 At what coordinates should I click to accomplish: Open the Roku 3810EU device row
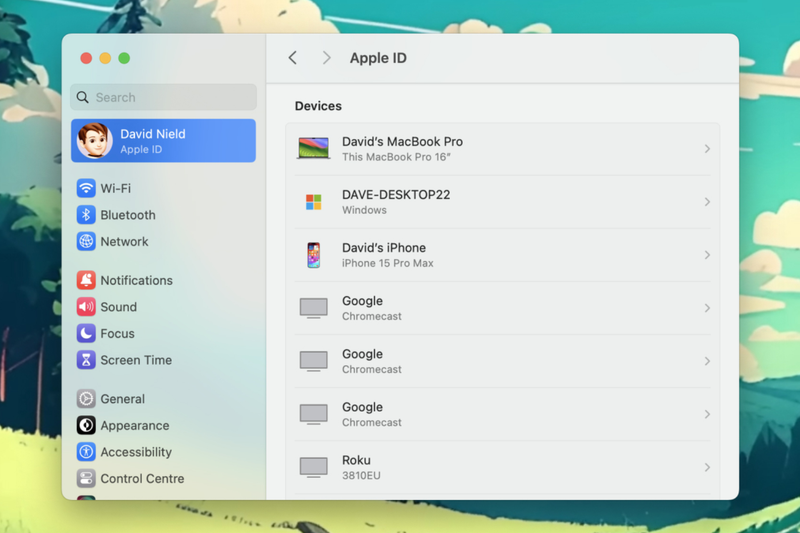click(x=502, y=467)
